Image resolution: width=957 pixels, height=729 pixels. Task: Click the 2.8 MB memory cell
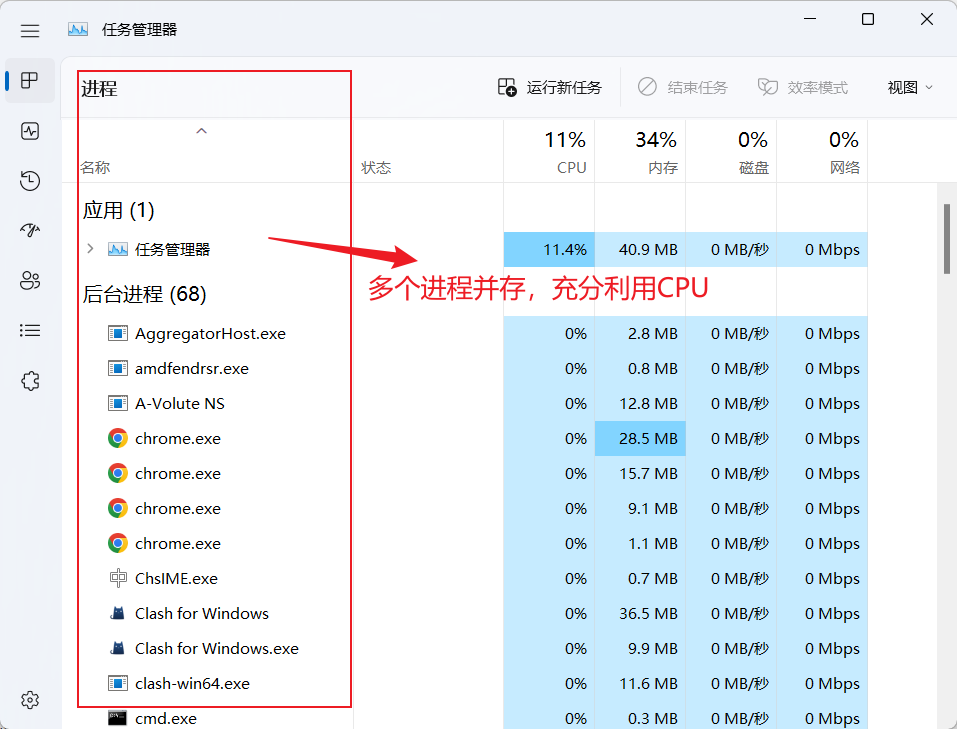tap(640, 333)
